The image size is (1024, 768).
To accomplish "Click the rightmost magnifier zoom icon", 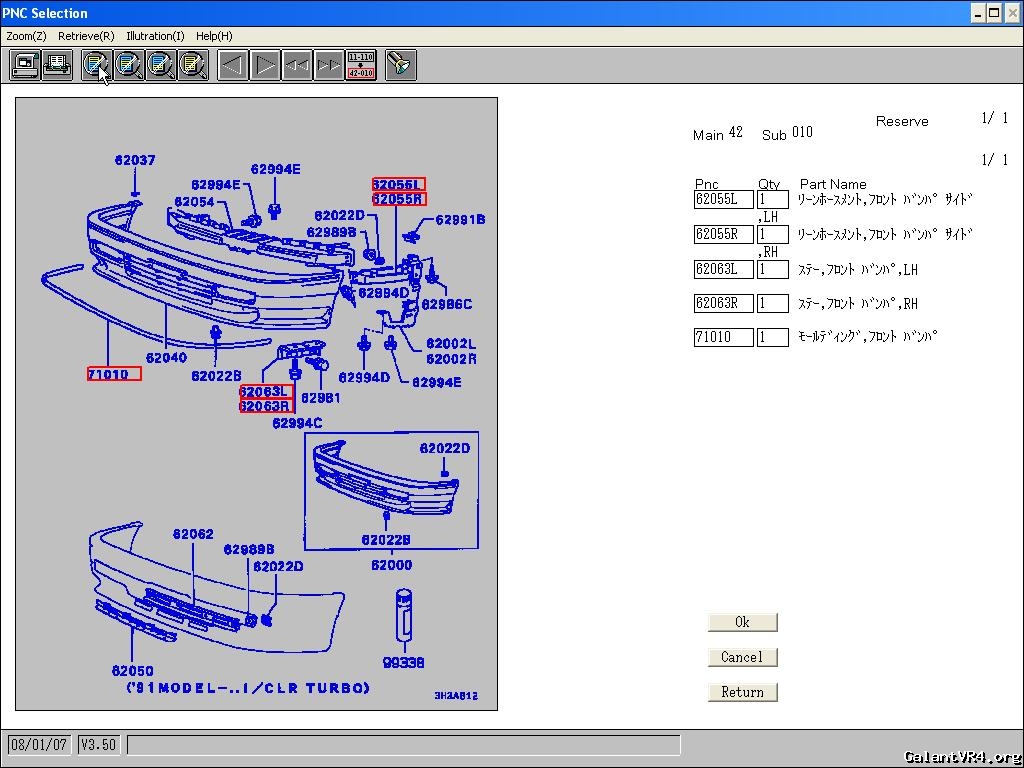I will (193, 66).
